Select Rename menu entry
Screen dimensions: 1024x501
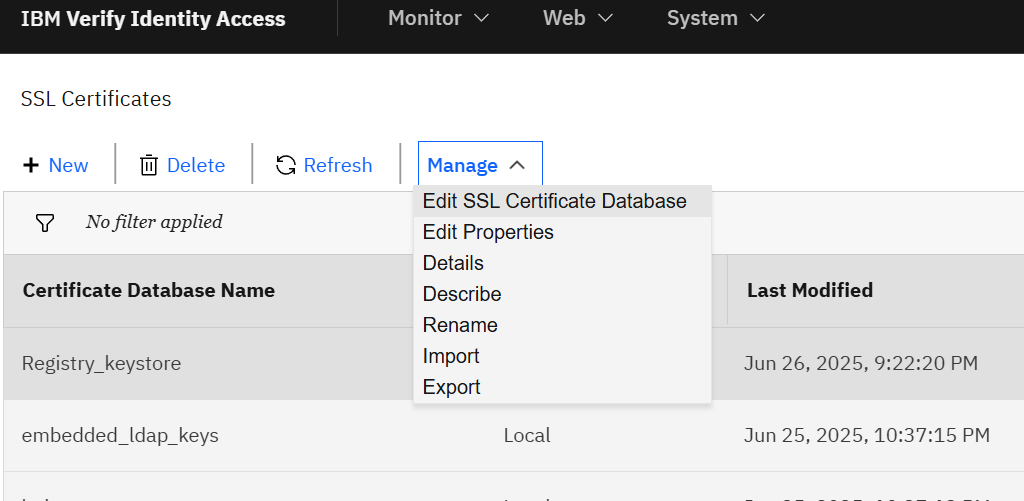pos(460,325)
